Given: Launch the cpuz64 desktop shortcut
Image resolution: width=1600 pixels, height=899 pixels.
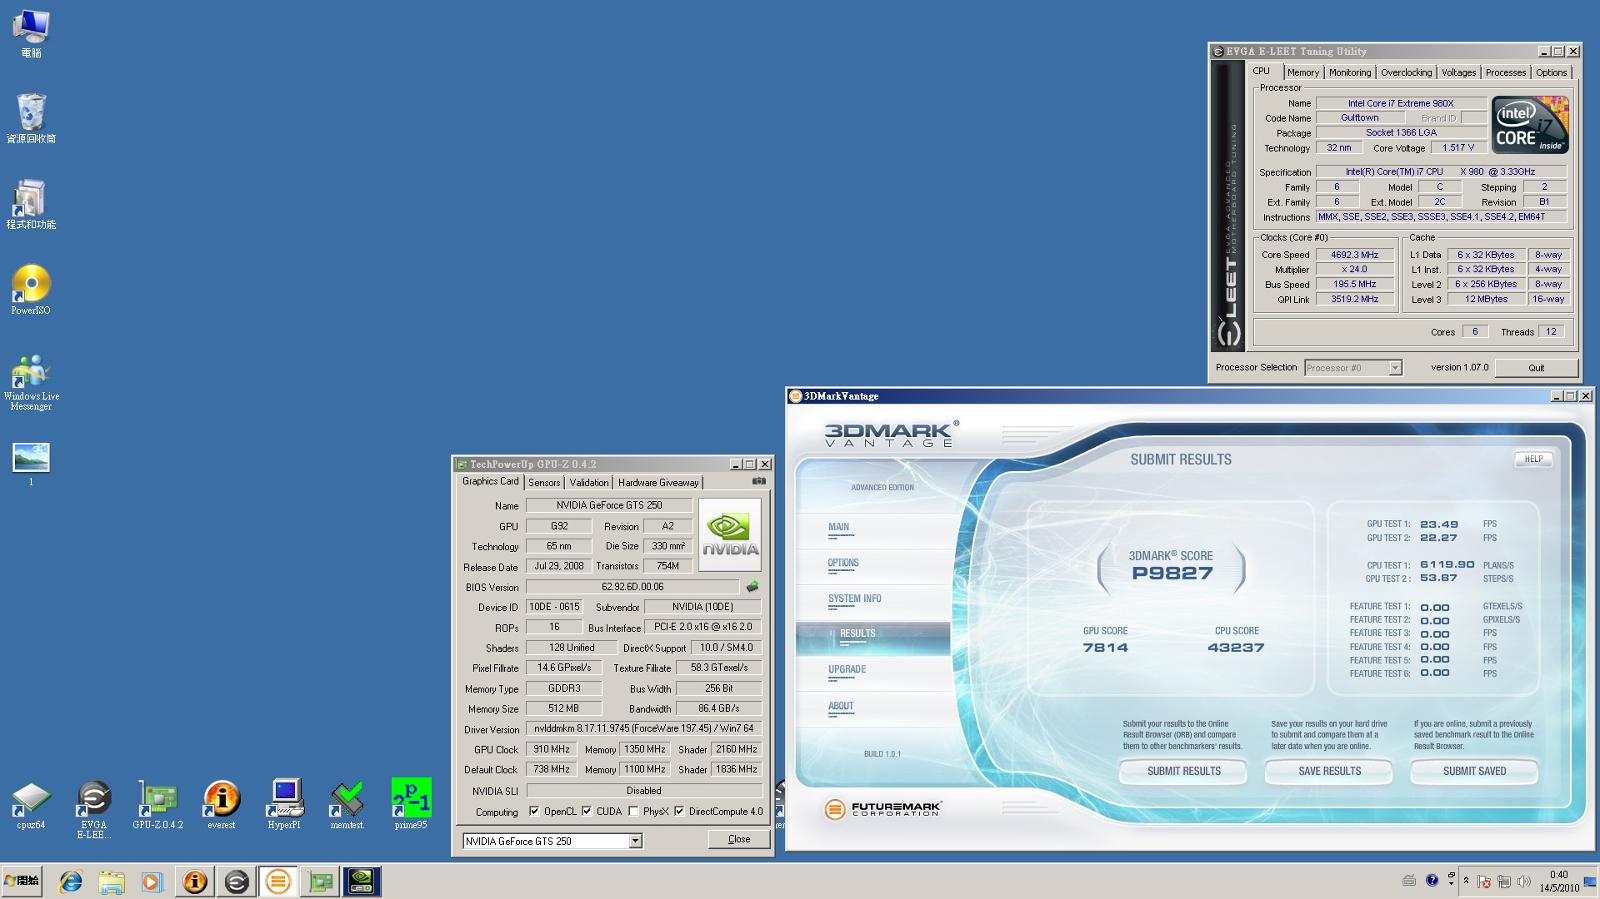Looking at the screenshot, I should tap(31, 806).
